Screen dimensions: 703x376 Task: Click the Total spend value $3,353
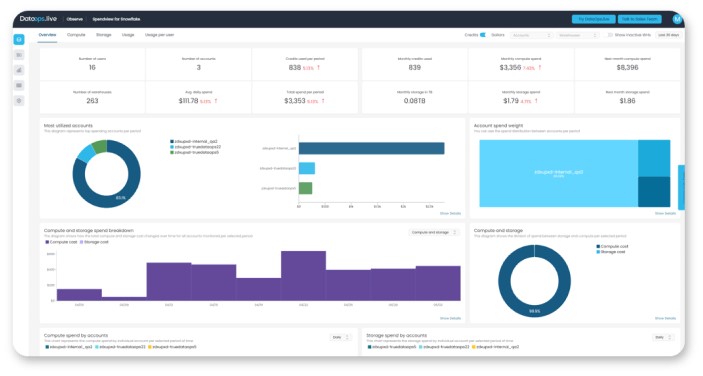[295, 101]
